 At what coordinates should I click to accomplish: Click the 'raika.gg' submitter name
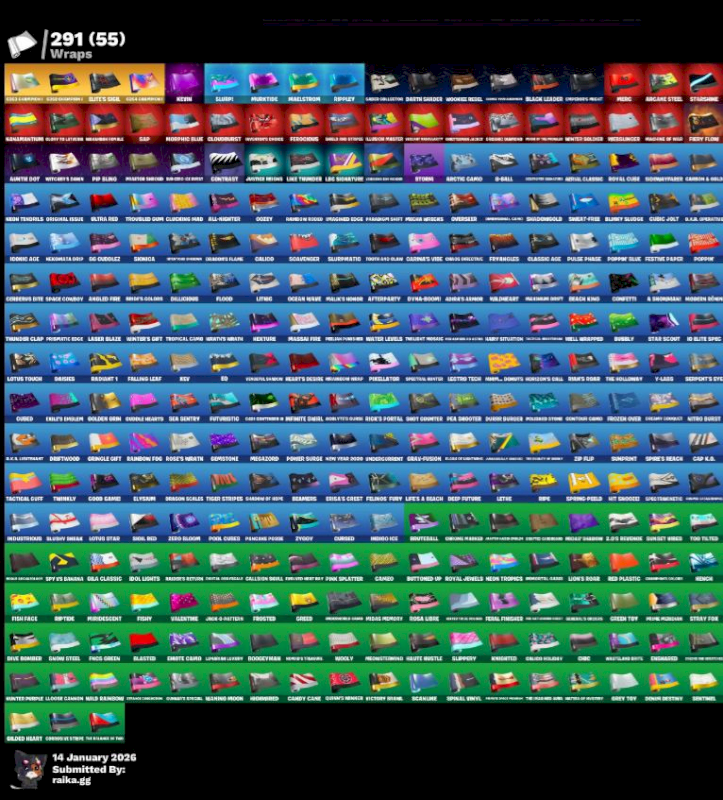[71, 780]
